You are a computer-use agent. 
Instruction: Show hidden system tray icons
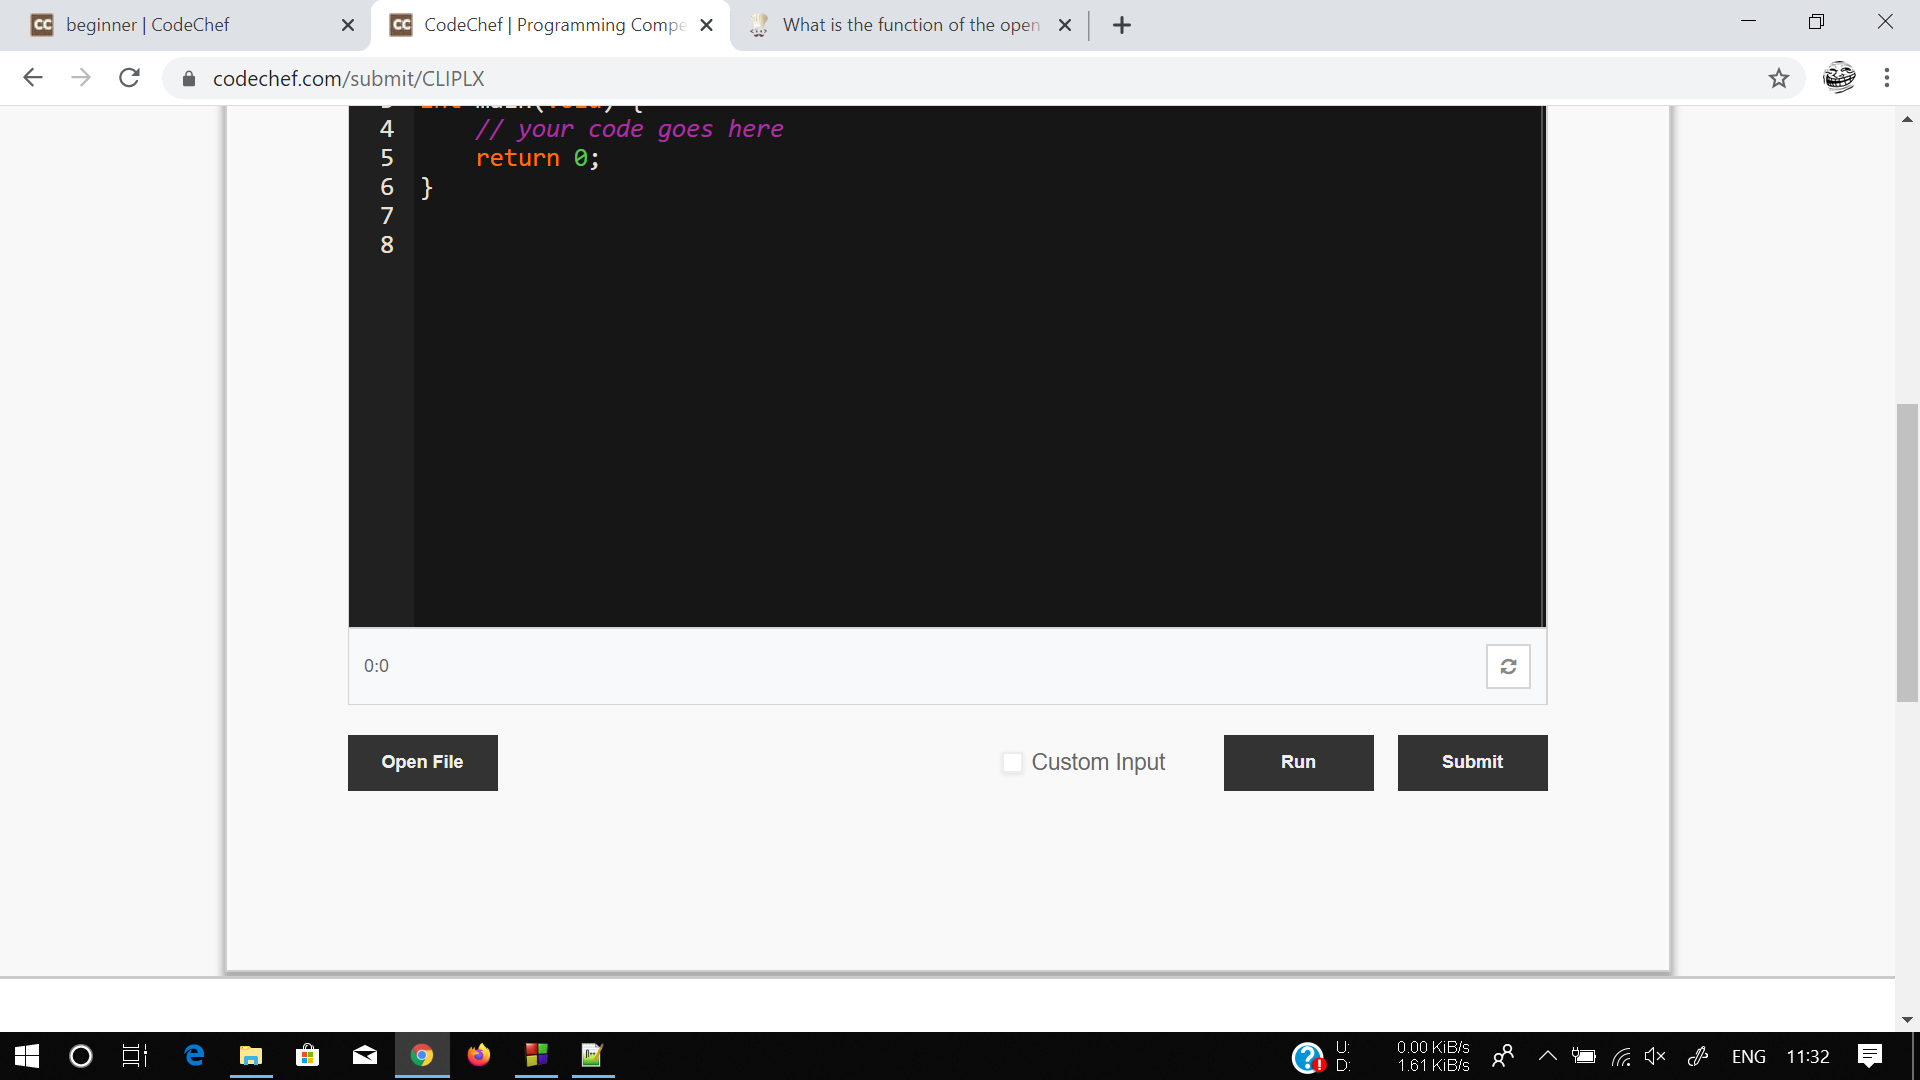pos(1547,1056)
